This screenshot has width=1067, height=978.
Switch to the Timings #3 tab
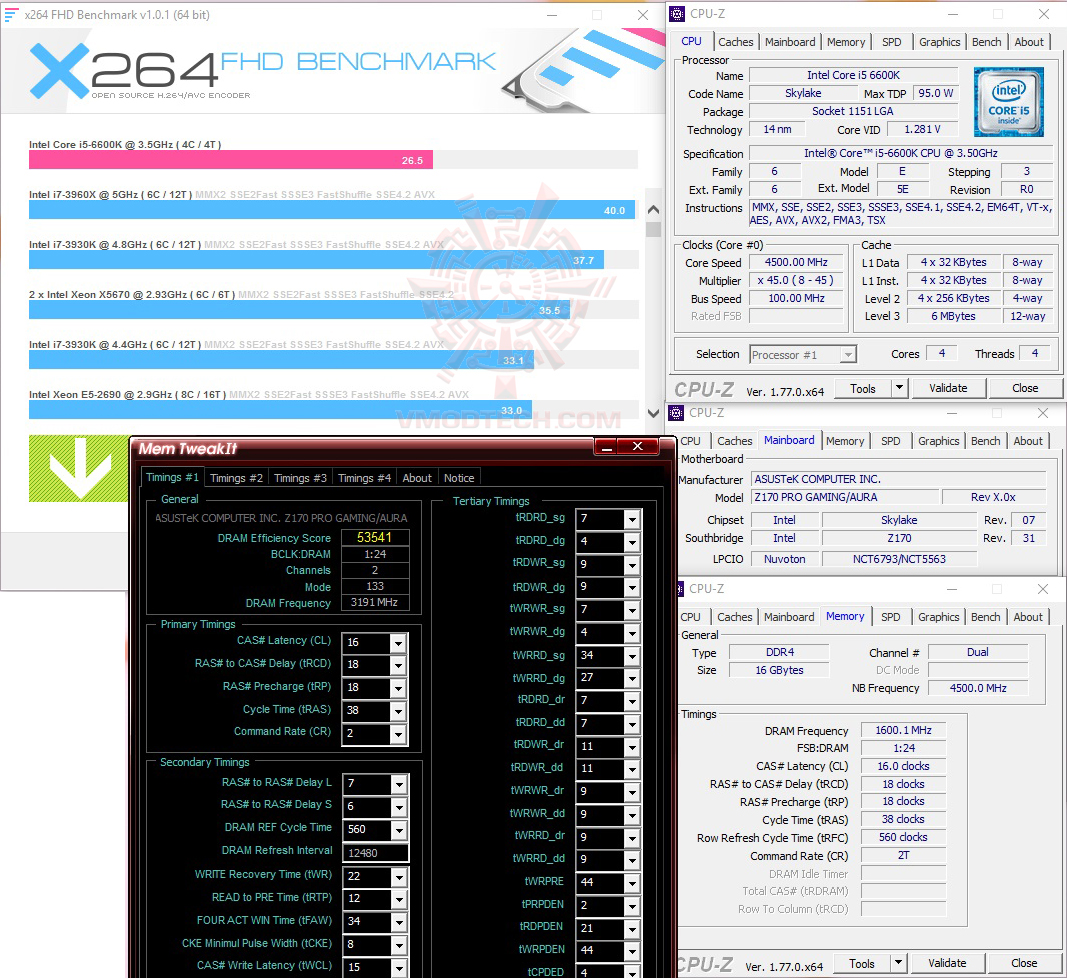300,477
